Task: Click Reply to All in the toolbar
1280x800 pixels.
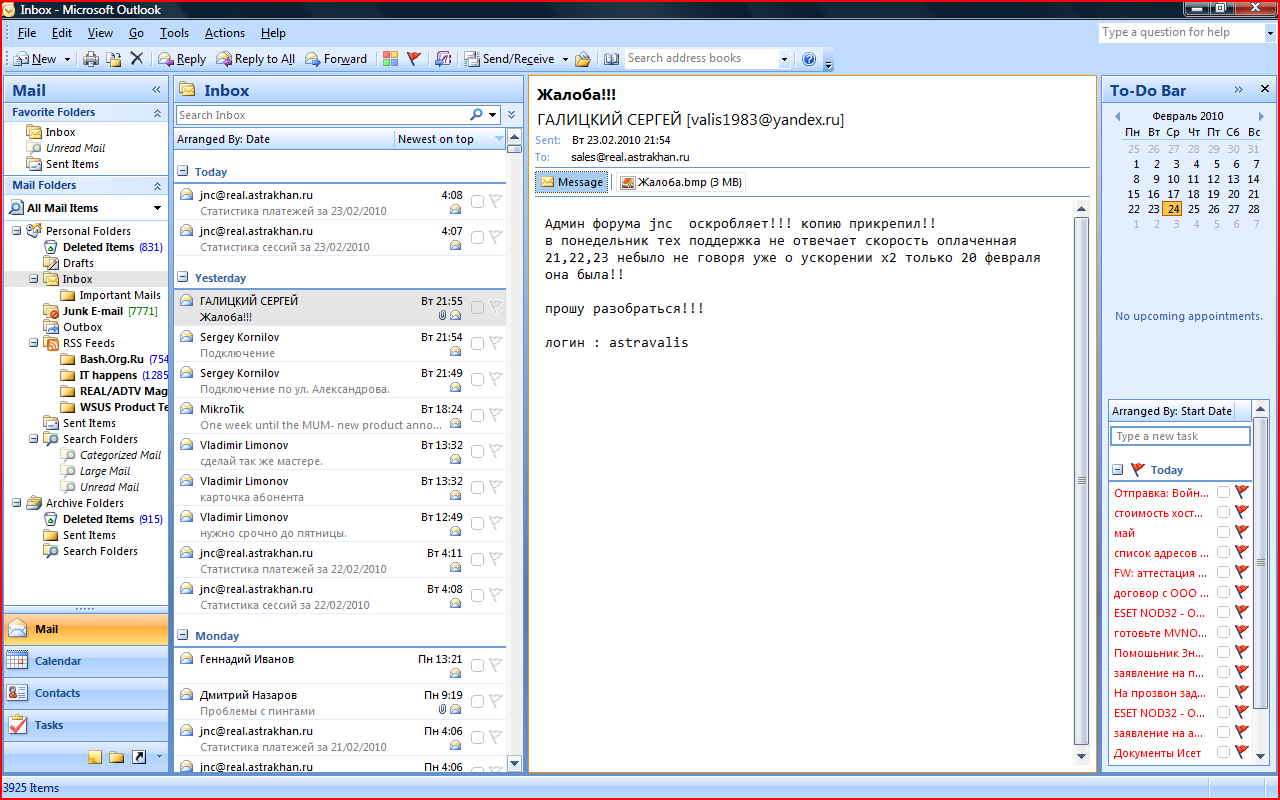Action: [x=256, y=59]
